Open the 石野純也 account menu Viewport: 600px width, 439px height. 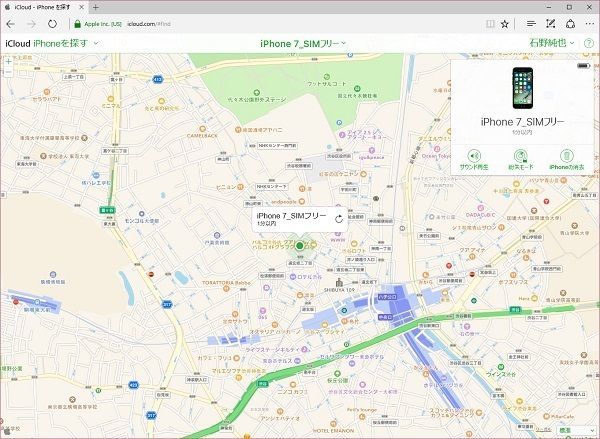tap(552, 43)
